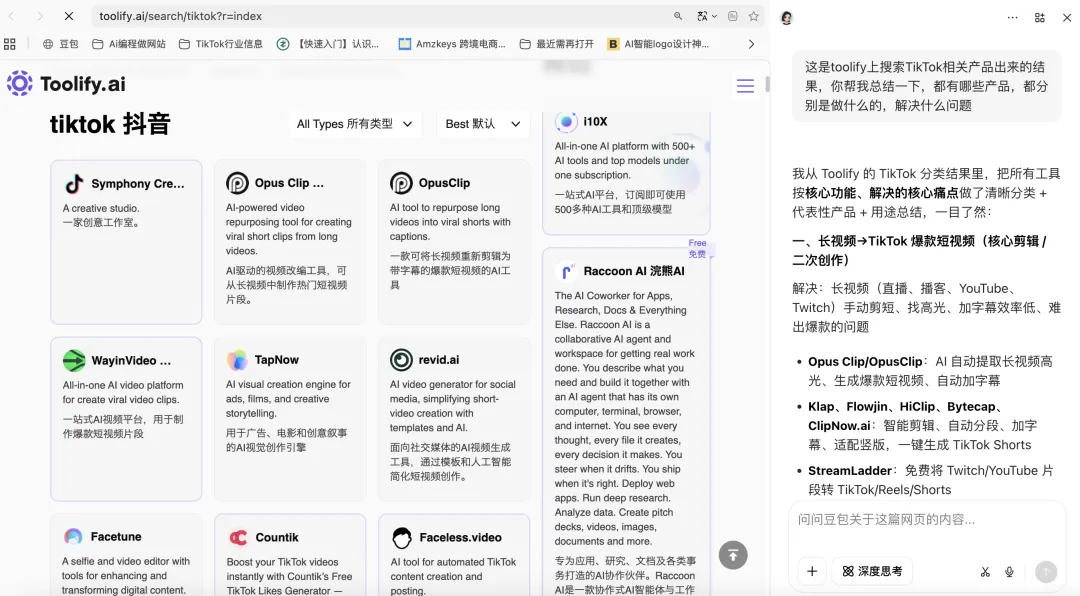Screen dimensions: 1080x596
Task: Click the Doubao assistant avatar
Action: [x=787, y=18]
